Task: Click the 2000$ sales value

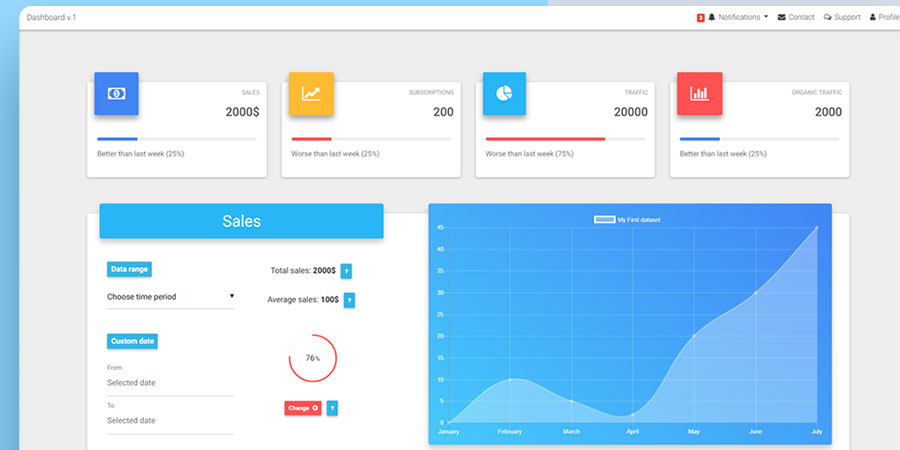Action: [242, 112]
